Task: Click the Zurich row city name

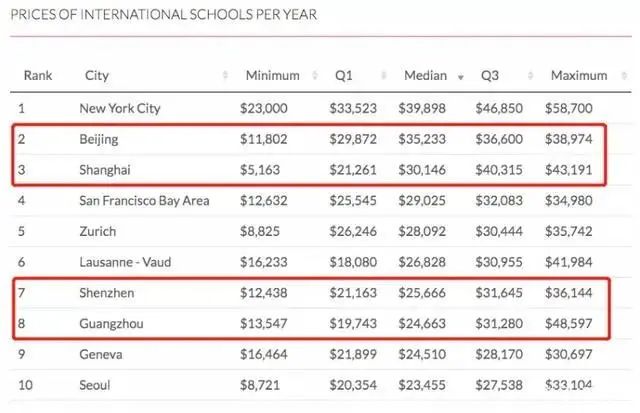Action: [97, 231]
